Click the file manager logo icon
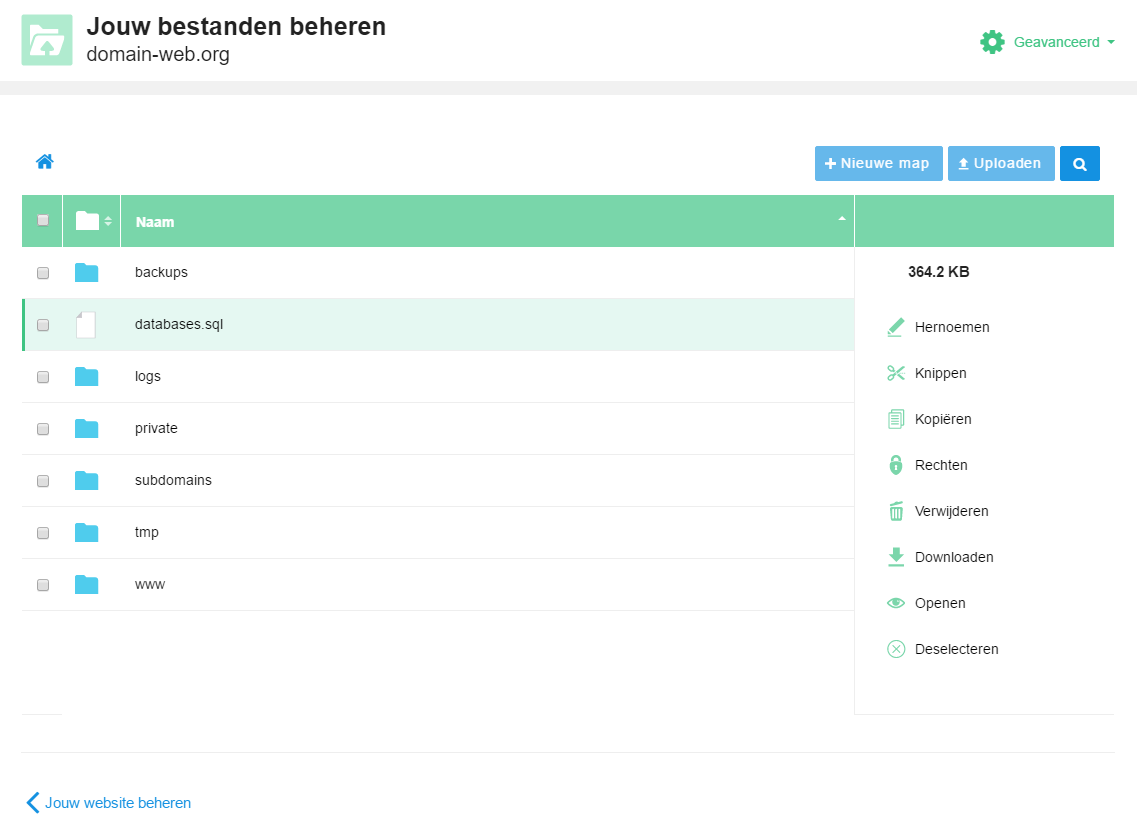This screenshot has height=833, width=1137. pos(47,40)
